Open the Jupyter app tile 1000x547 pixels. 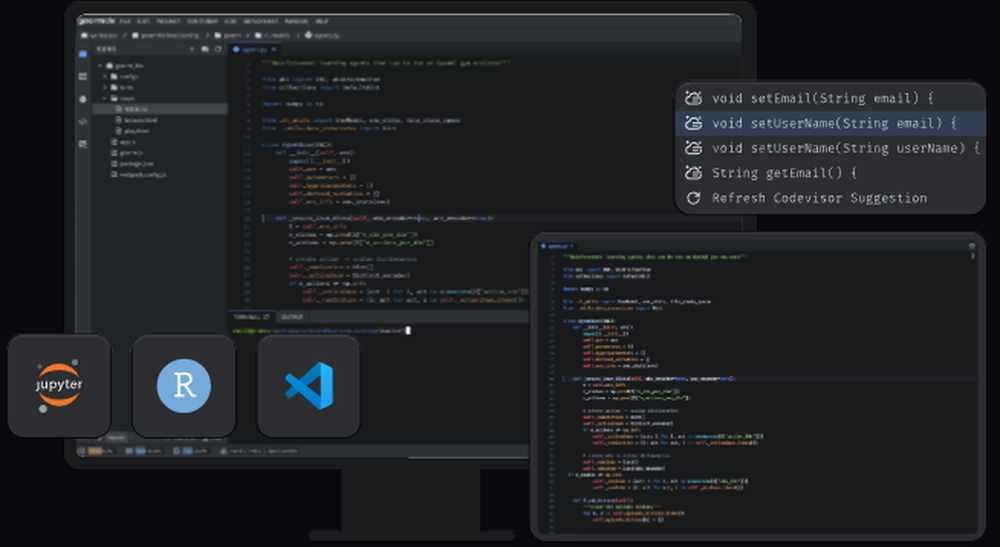click(x=59, y=386)
